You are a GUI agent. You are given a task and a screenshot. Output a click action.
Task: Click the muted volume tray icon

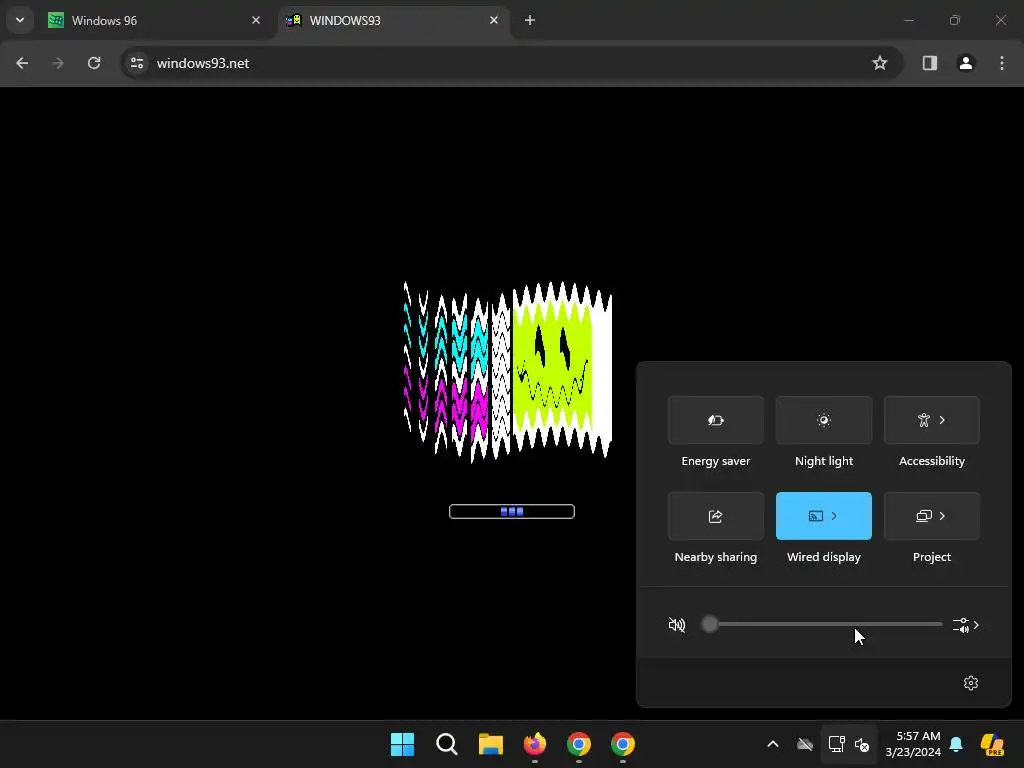[862, 744]
